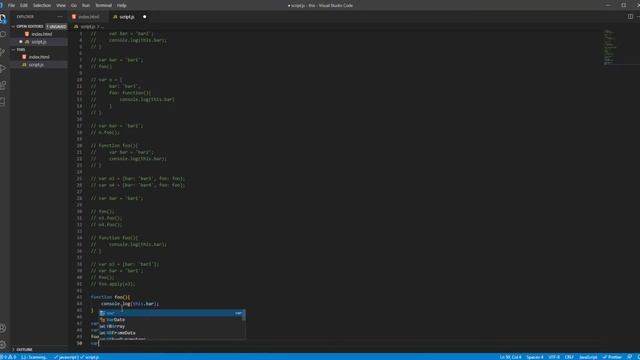Image resolution: width=640 pixels, height=360 pixels.
Task: Open the Run and Debug view
Action: (3, 68)
